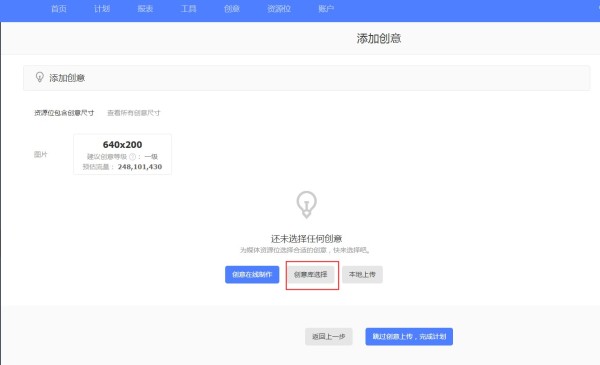Click the 图片 type label
Screen dimensions: 600x365
point(41,155)
